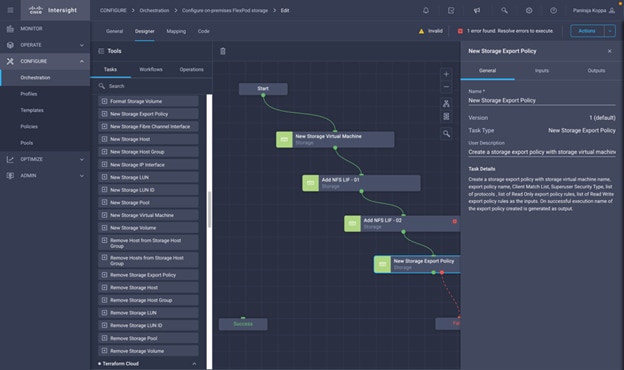The image size is (624, 370).
Task: Click the User Description field
Action: click(x=542, y=152)
